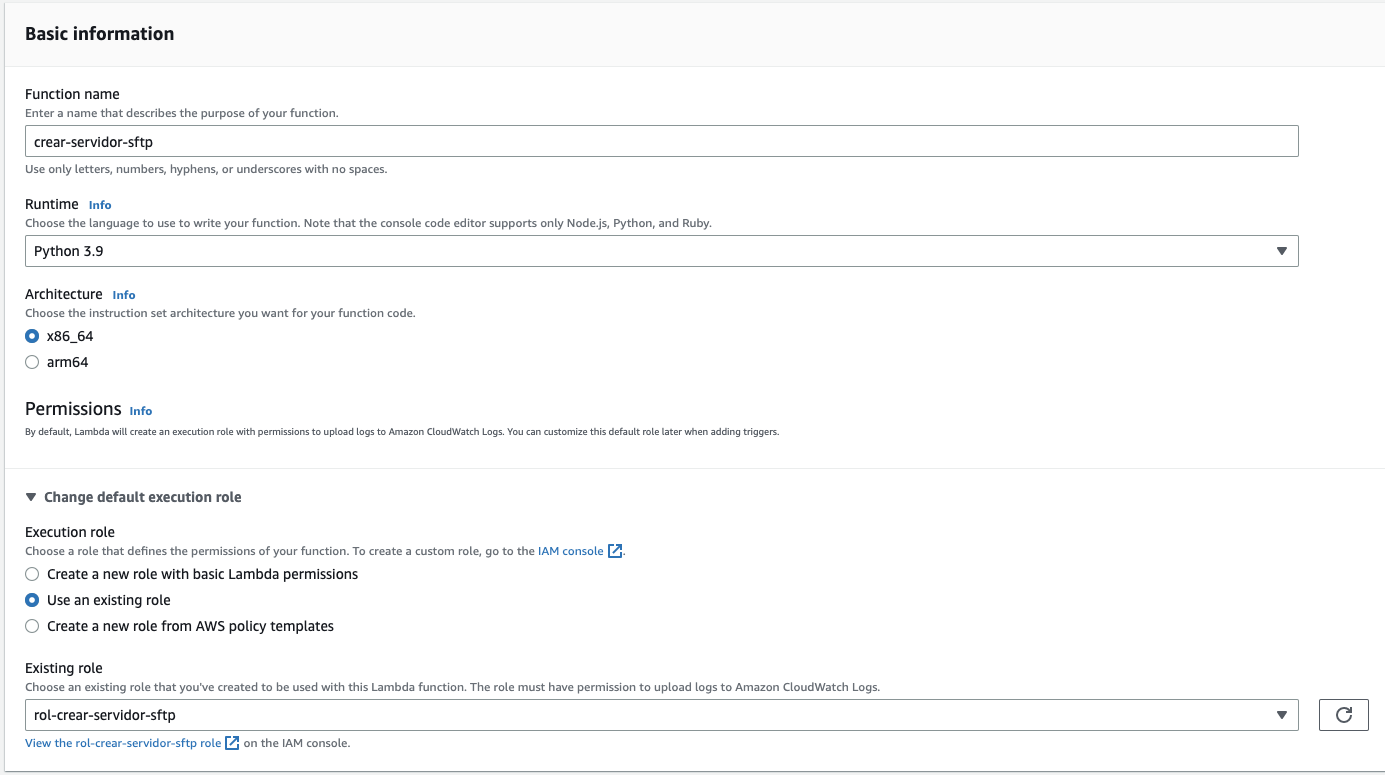Open the Architecture Info link
1385x775 pixels.
point(124,295)
